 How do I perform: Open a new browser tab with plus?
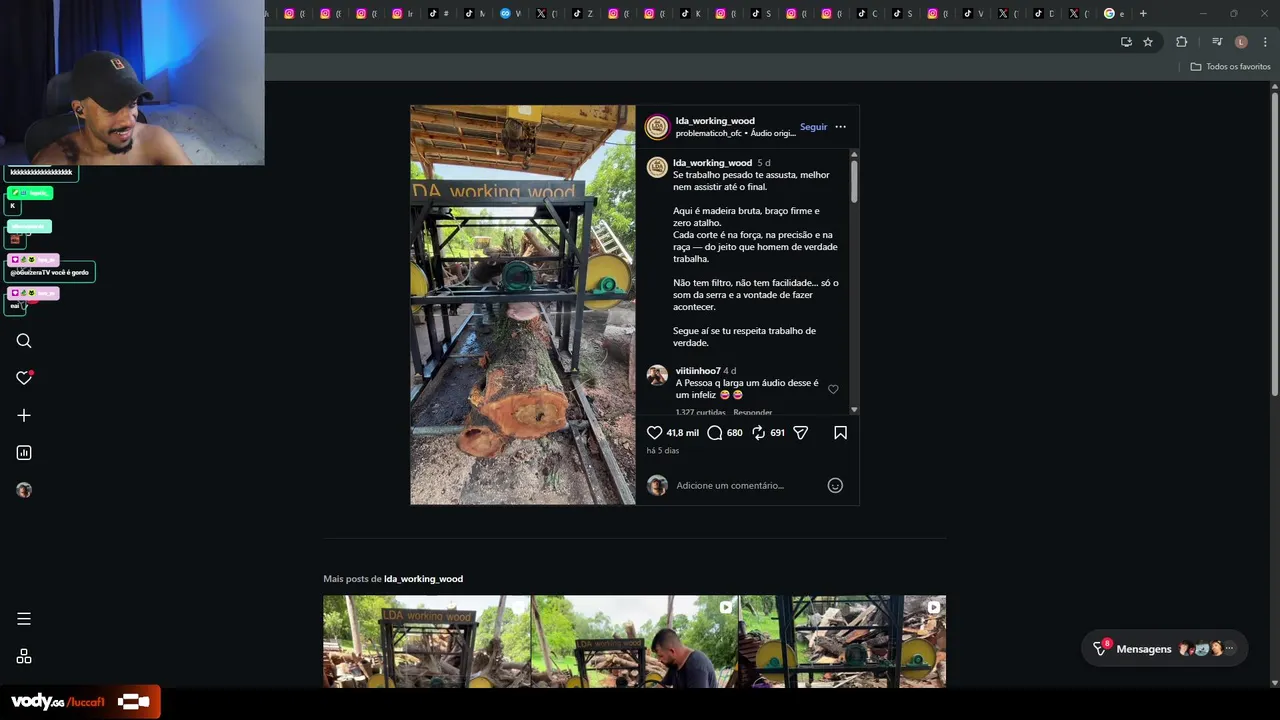[1143, 13]
